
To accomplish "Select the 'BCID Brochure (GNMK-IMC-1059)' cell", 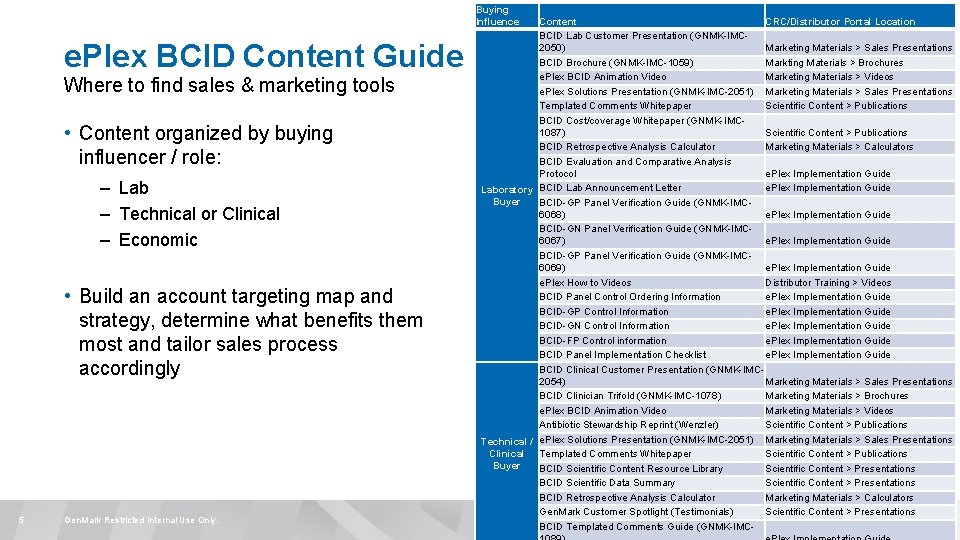I will (x=651, y=62).
